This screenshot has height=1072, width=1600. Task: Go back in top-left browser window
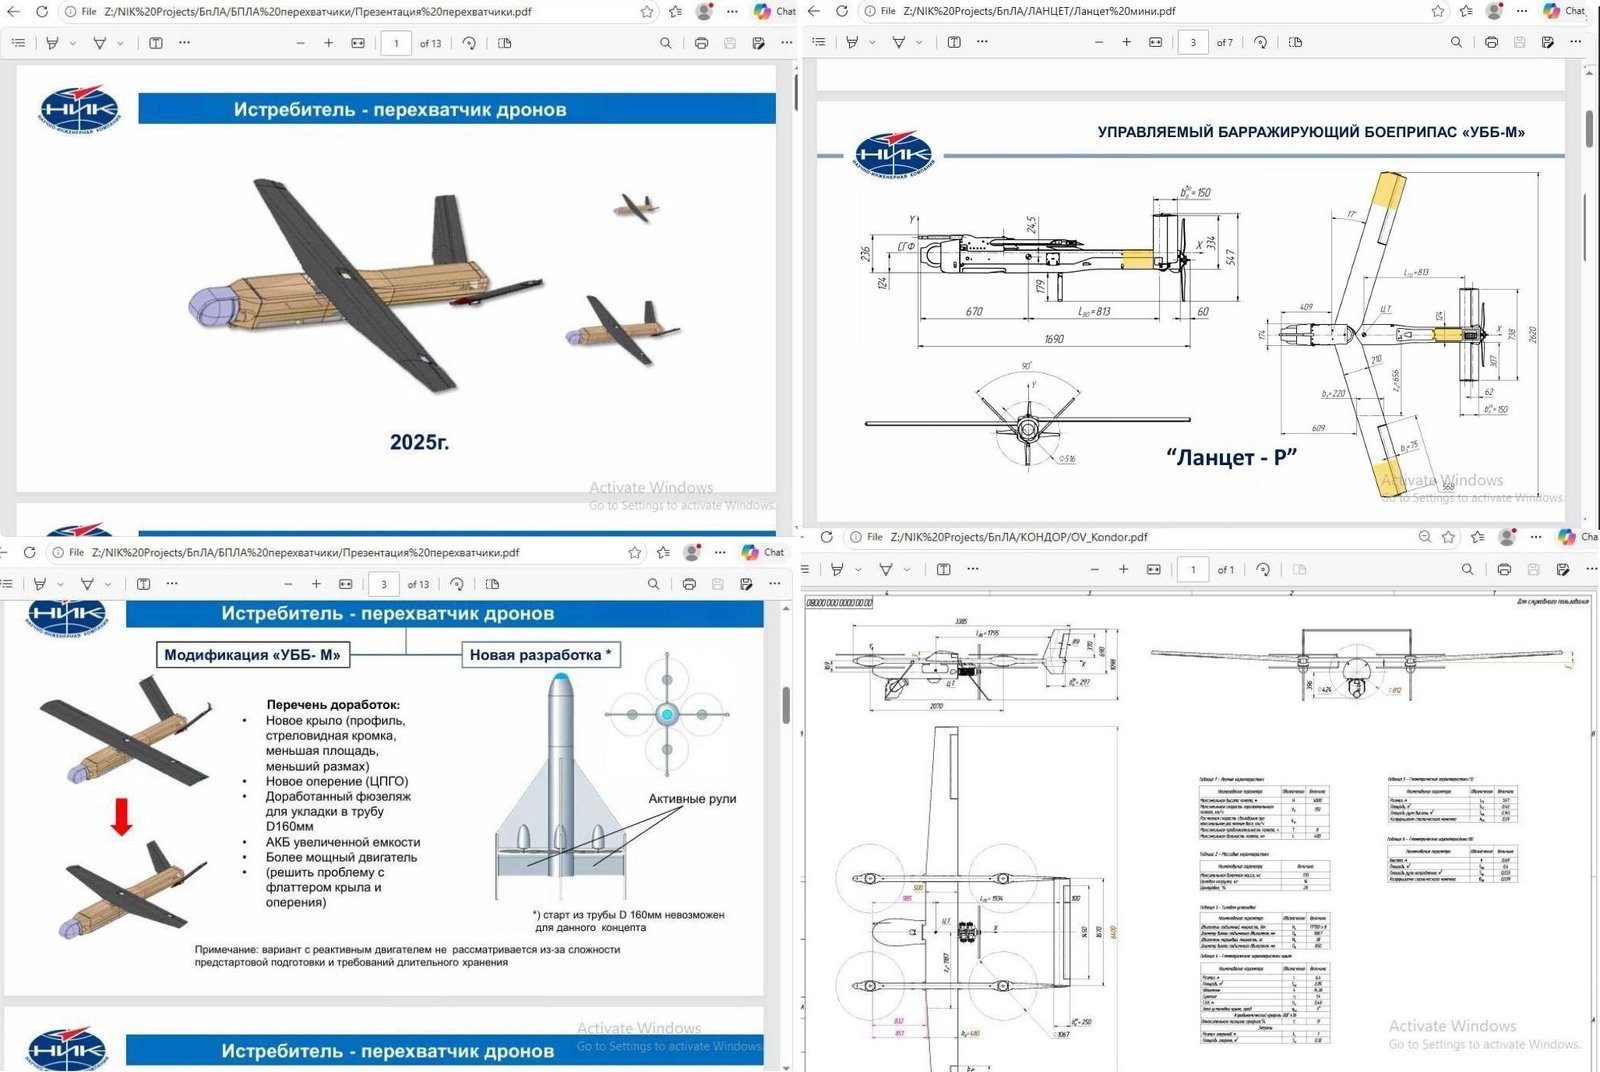[x=13, y=11]
